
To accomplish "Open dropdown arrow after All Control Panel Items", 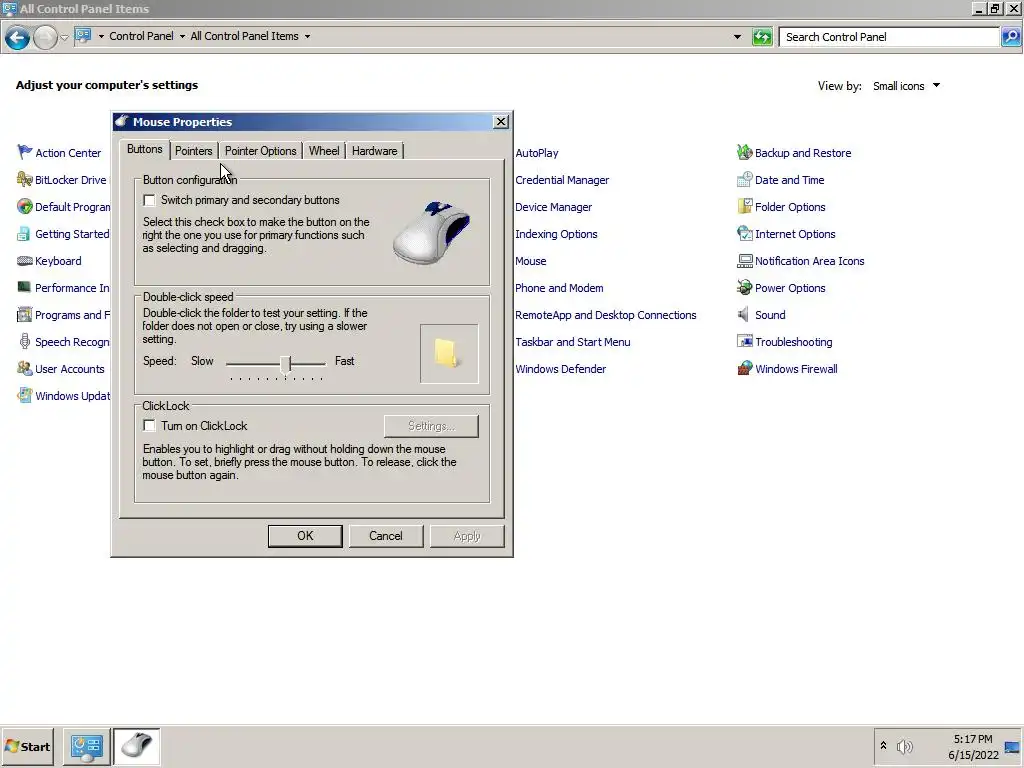I will point(307,37).
